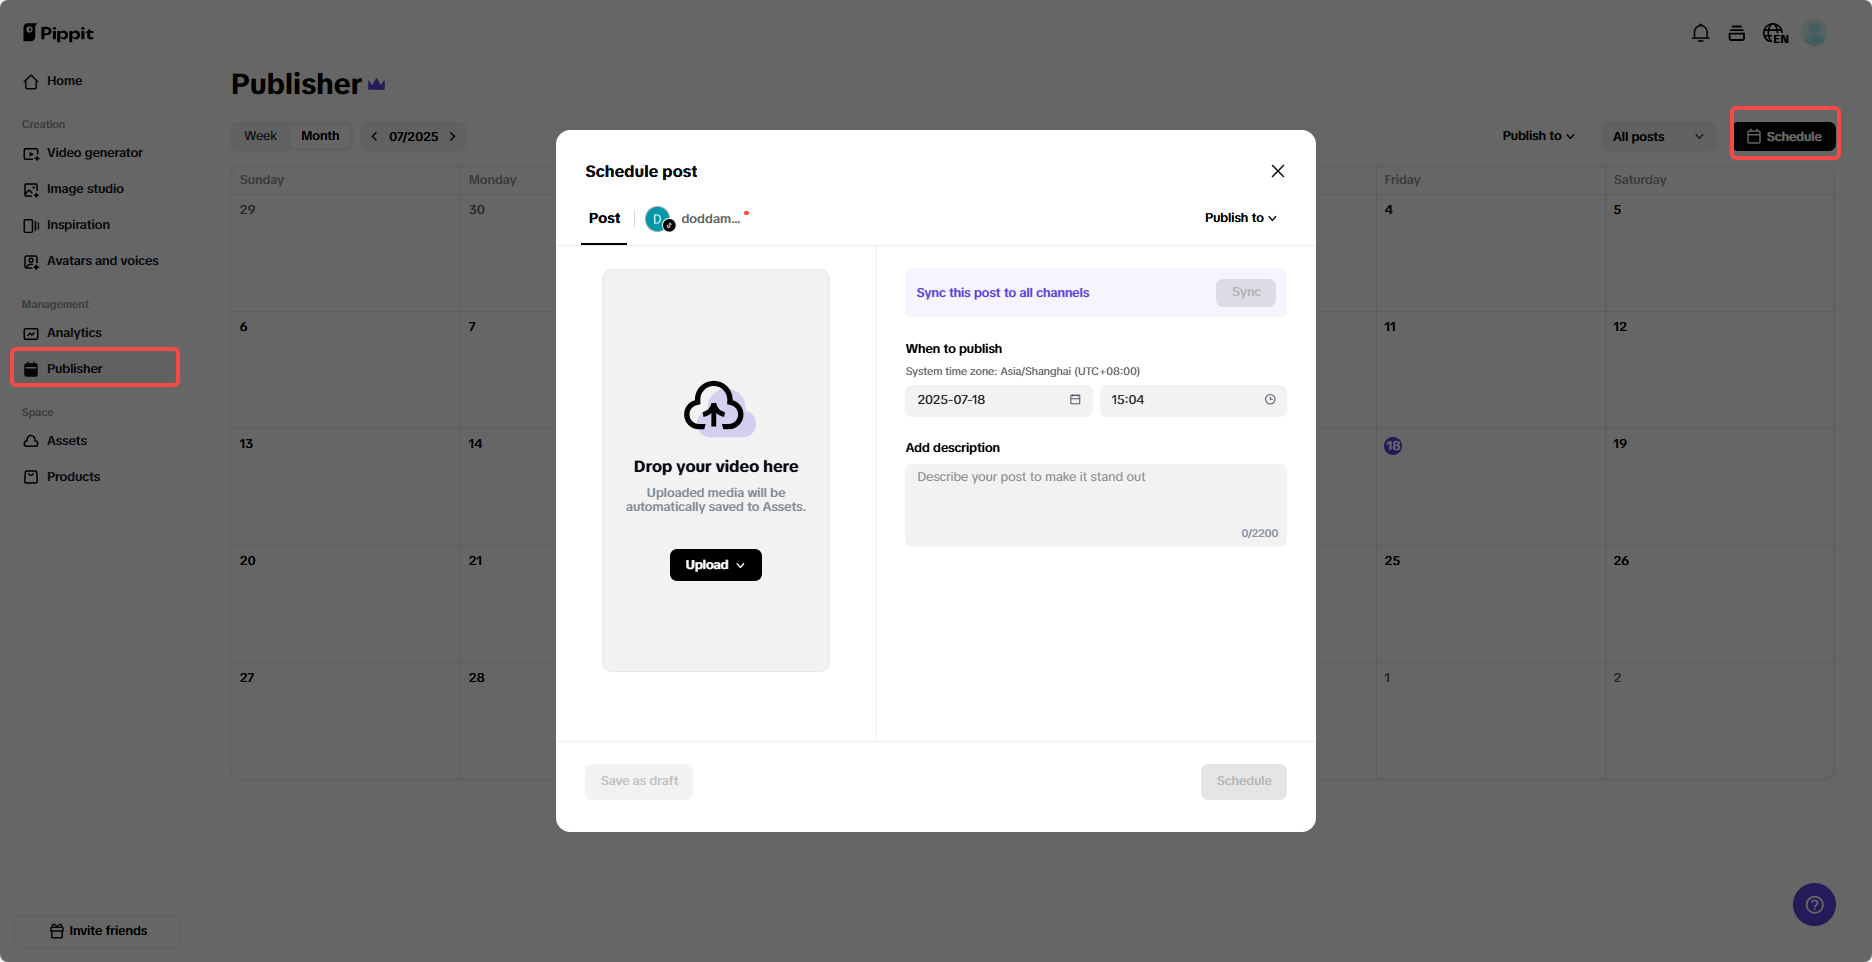Open language globe EN selector

[1775, 34]
